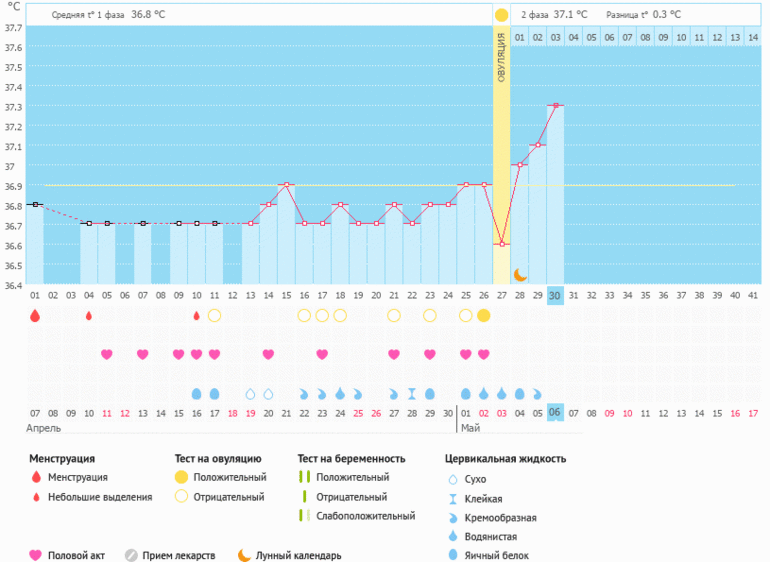Click the heart icon on cycle day 14
The width and height of the screenshot is (770, 562).
[268, 354]
